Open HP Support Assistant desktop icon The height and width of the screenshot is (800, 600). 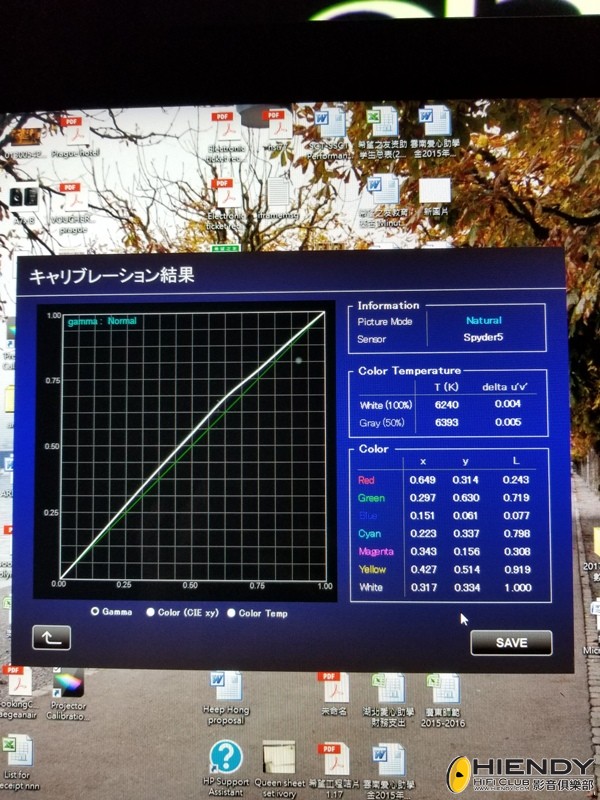pyautogui.click(x=226, y=757)
